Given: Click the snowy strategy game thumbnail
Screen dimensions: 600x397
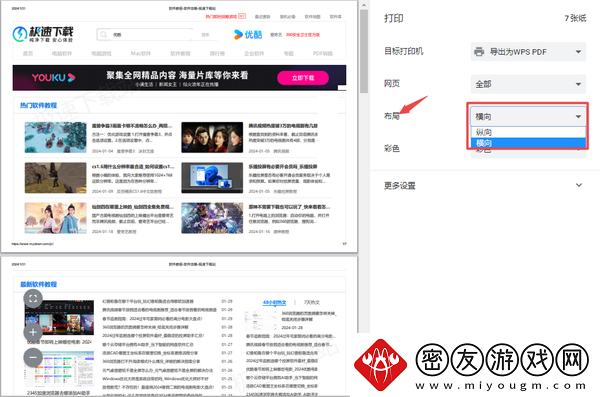Looking at the screenshot, I should [x=55, y=137].
